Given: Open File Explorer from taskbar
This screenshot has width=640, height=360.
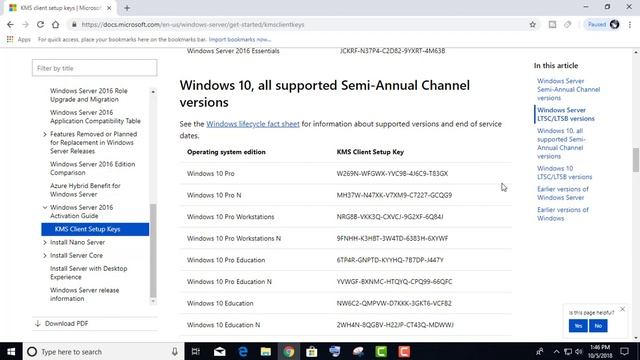Looking at the screenshot, I should (266, 351).
